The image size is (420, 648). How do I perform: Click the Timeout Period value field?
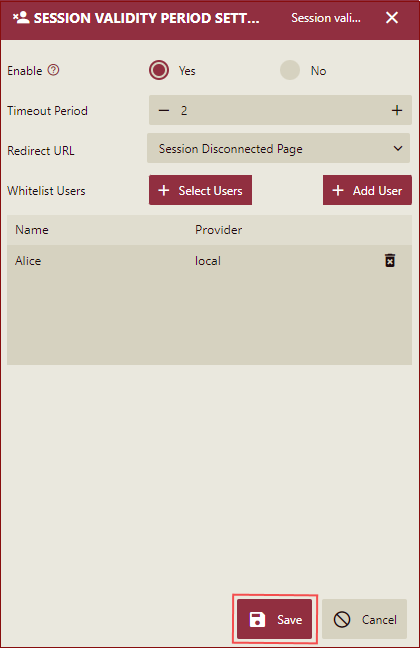point(280,110)
